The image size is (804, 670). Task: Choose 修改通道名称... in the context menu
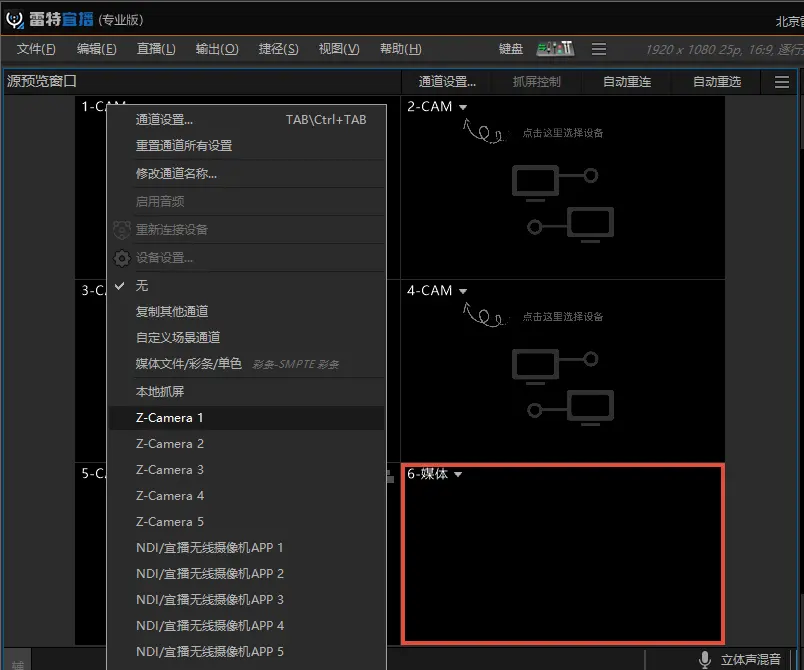[x=247, y=174]
